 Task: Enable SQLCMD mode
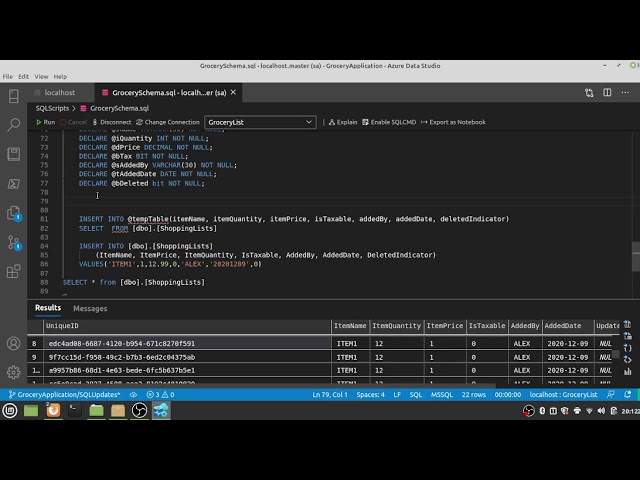pos(389,122)
